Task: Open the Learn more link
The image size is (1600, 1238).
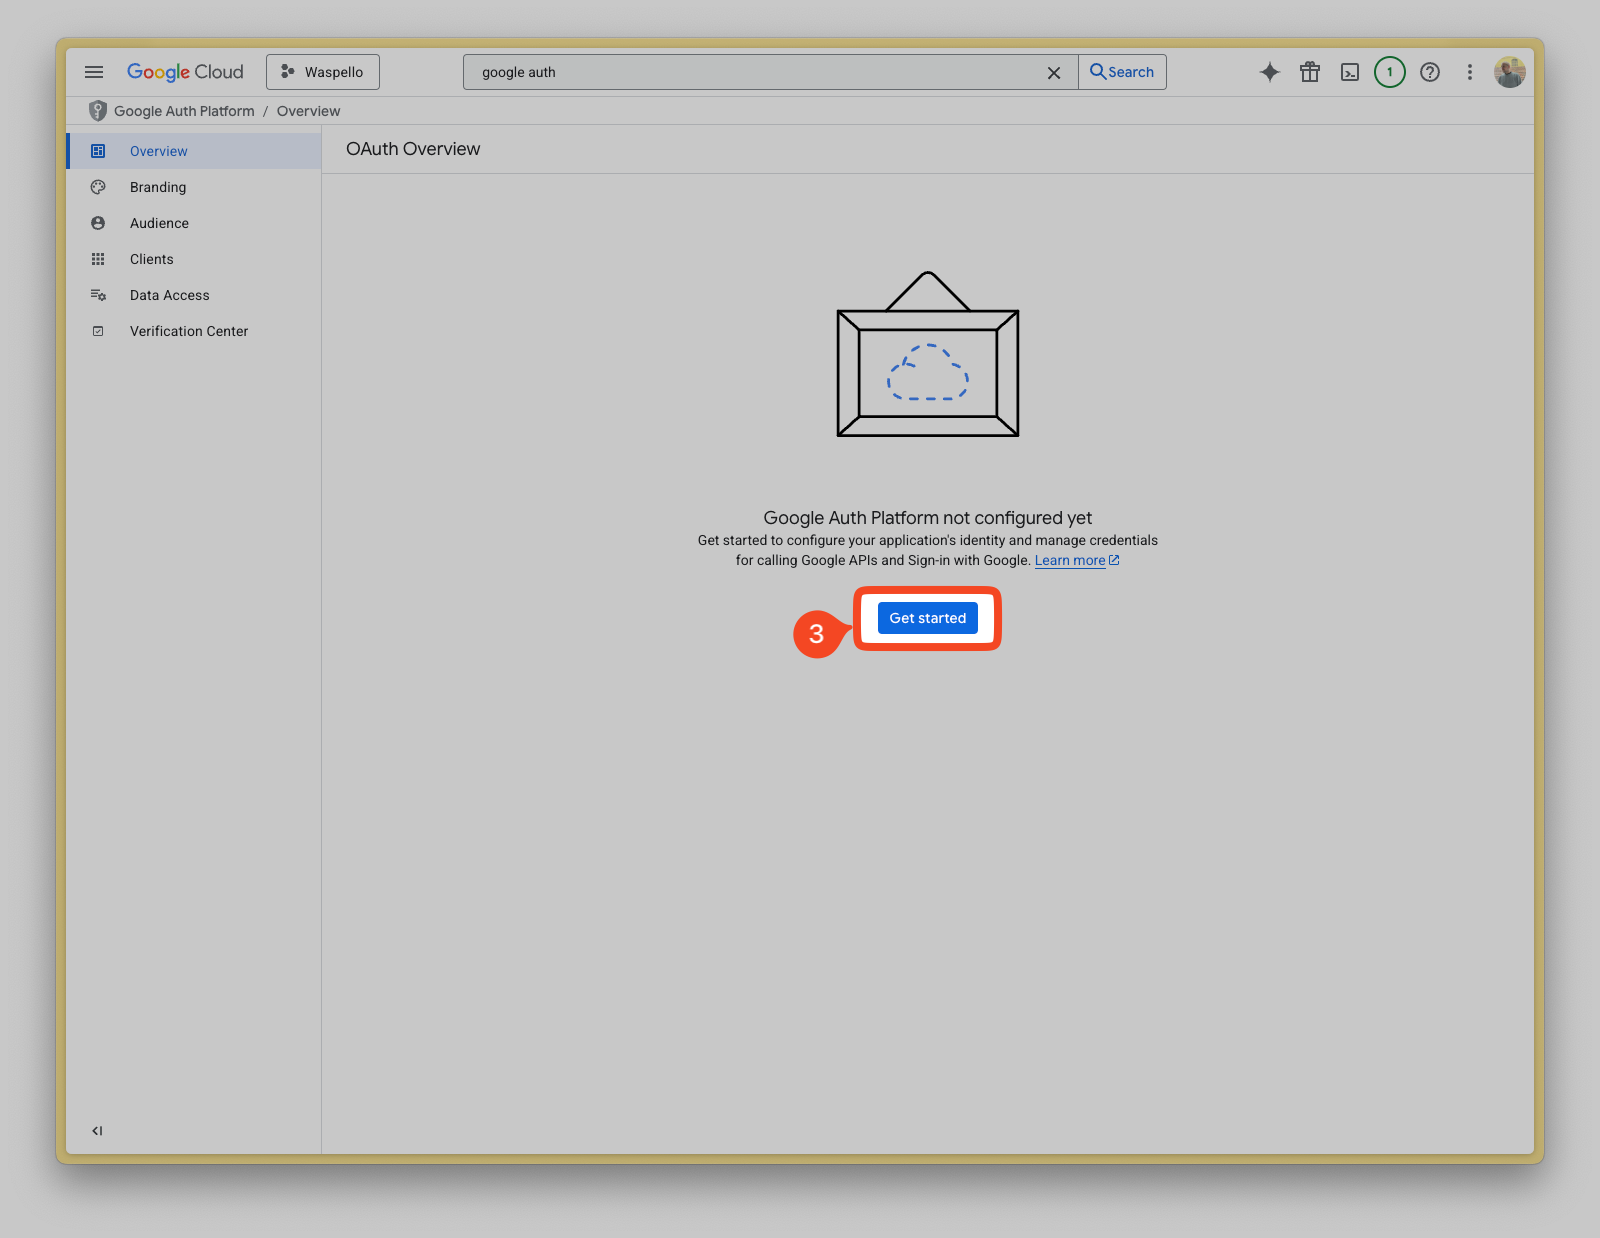Action: (x=1069, y=560)
